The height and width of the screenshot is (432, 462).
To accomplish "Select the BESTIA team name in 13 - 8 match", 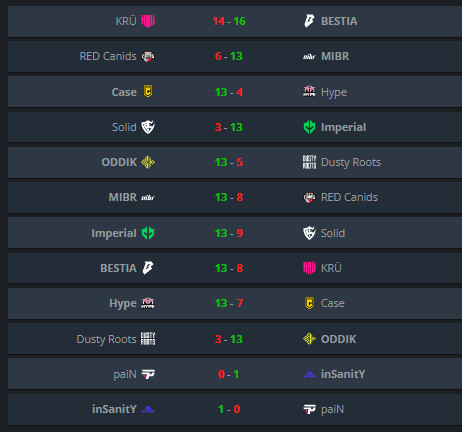I will (118, 268).
